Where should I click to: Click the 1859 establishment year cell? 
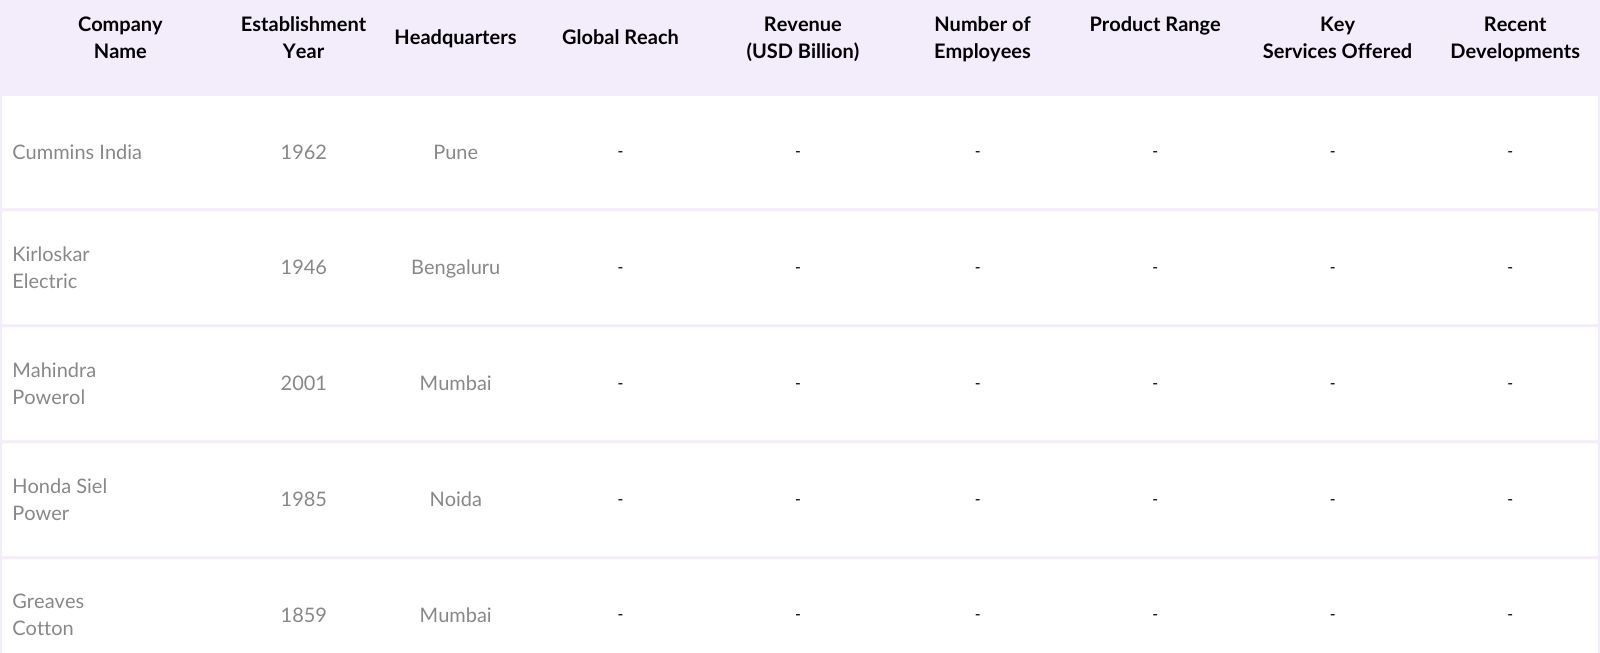point(303,615)
